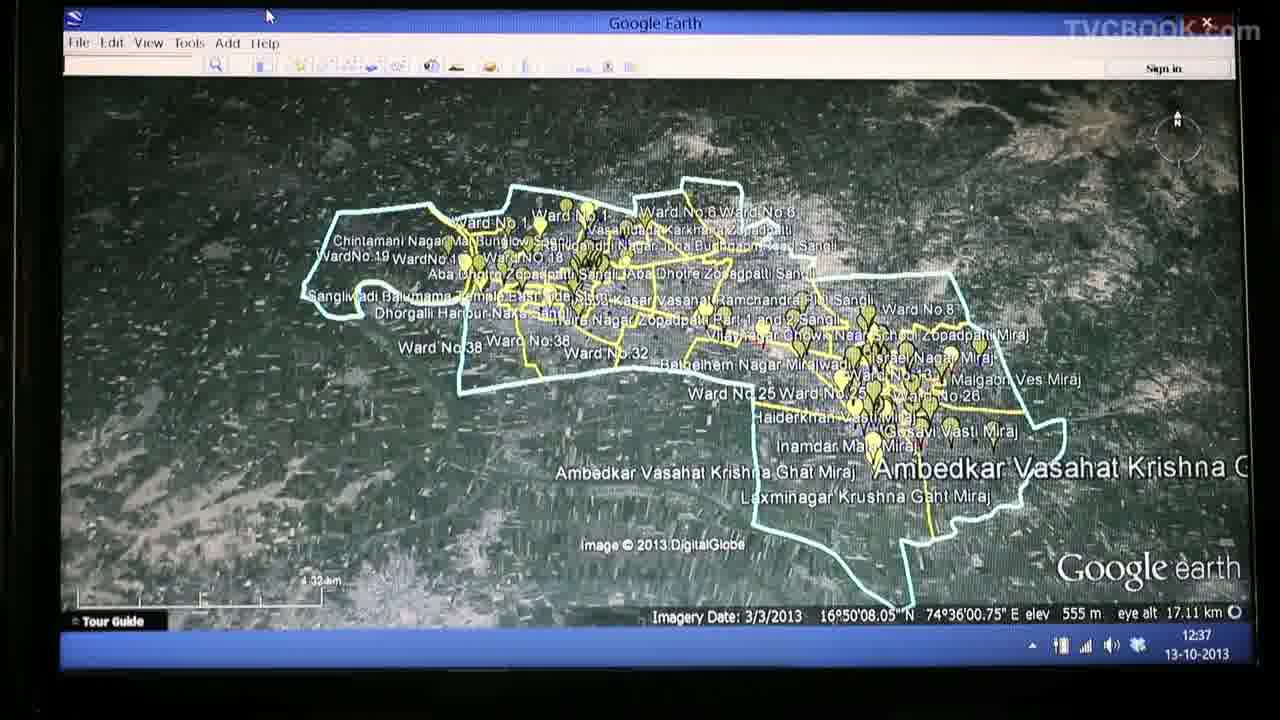1280x720 pixels.
Task: Click the print toolbar icon
Action: pos(607,66)
